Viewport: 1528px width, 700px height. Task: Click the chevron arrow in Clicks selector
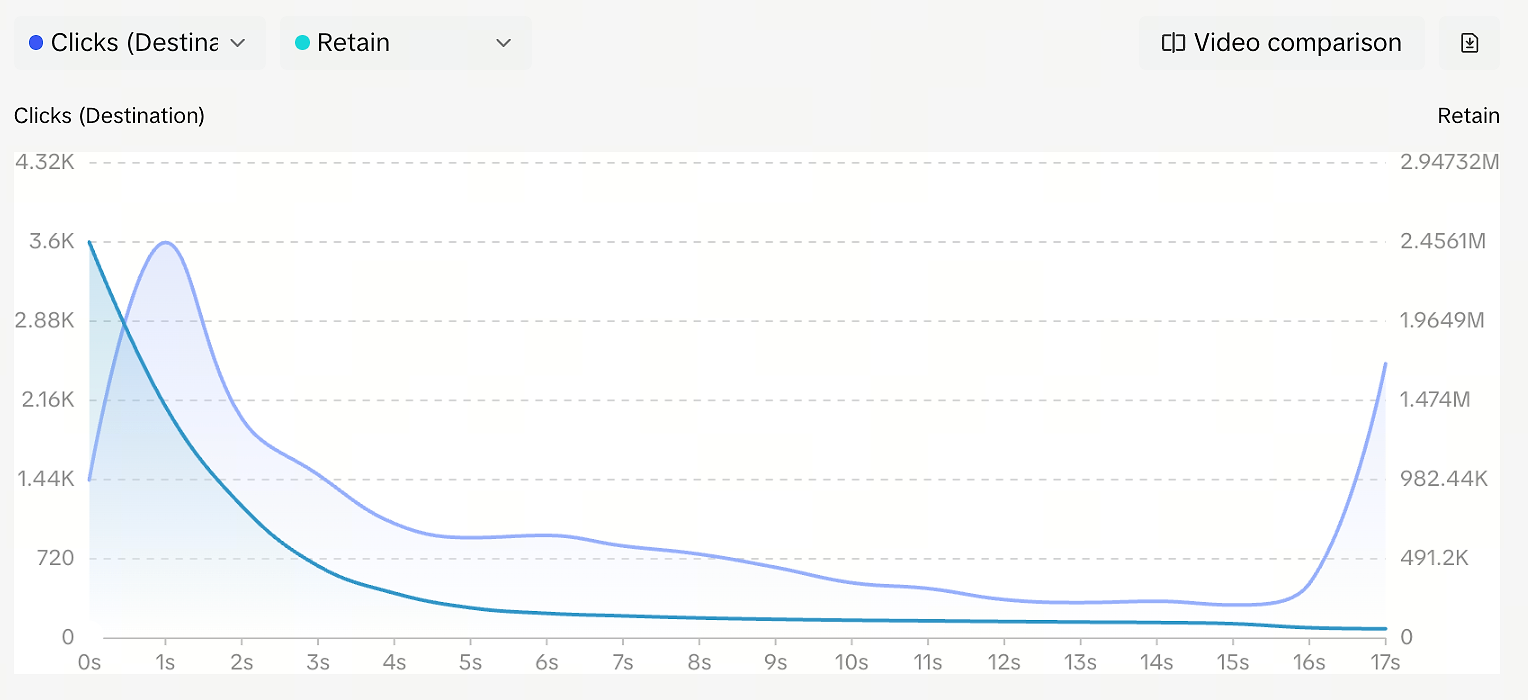[238, 43]
